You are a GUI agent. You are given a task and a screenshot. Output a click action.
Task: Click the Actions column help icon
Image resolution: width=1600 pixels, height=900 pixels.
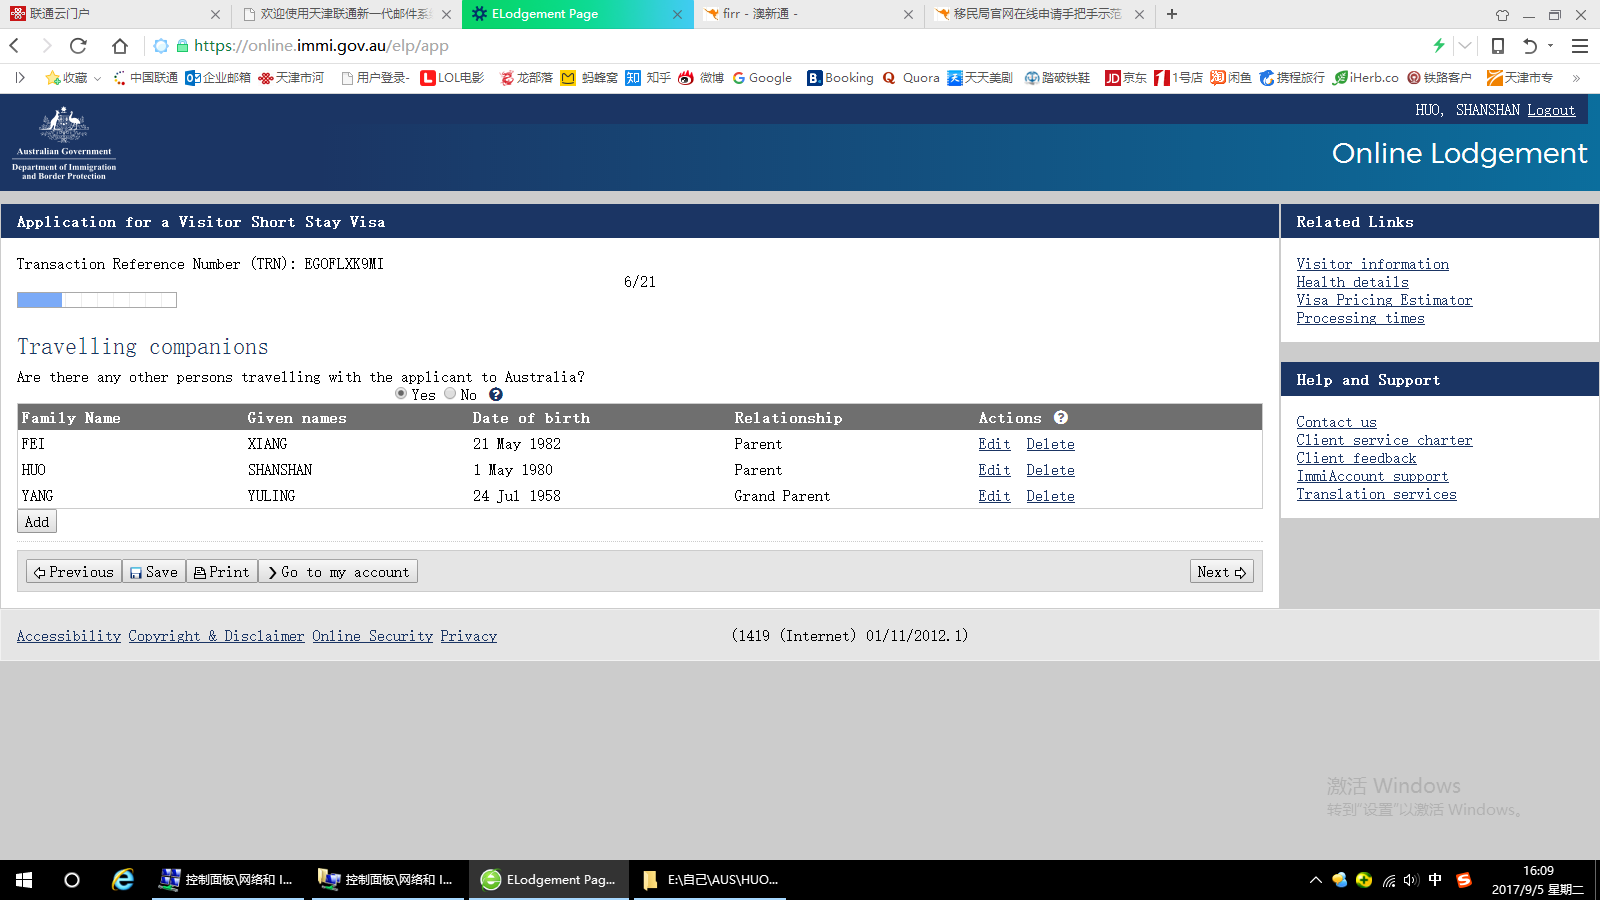pyautogui.click(x=1061, y=418)
